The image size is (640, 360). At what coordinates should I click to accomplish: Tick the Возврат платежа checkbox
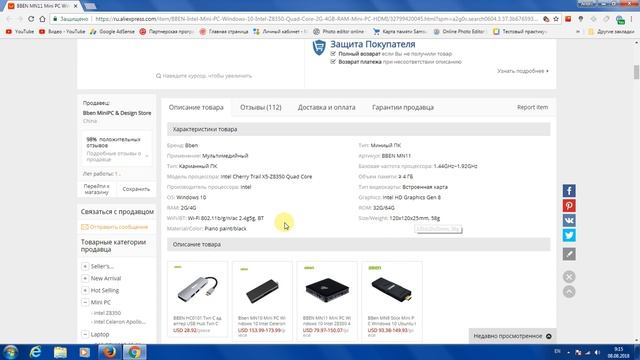tap(333, 62)
